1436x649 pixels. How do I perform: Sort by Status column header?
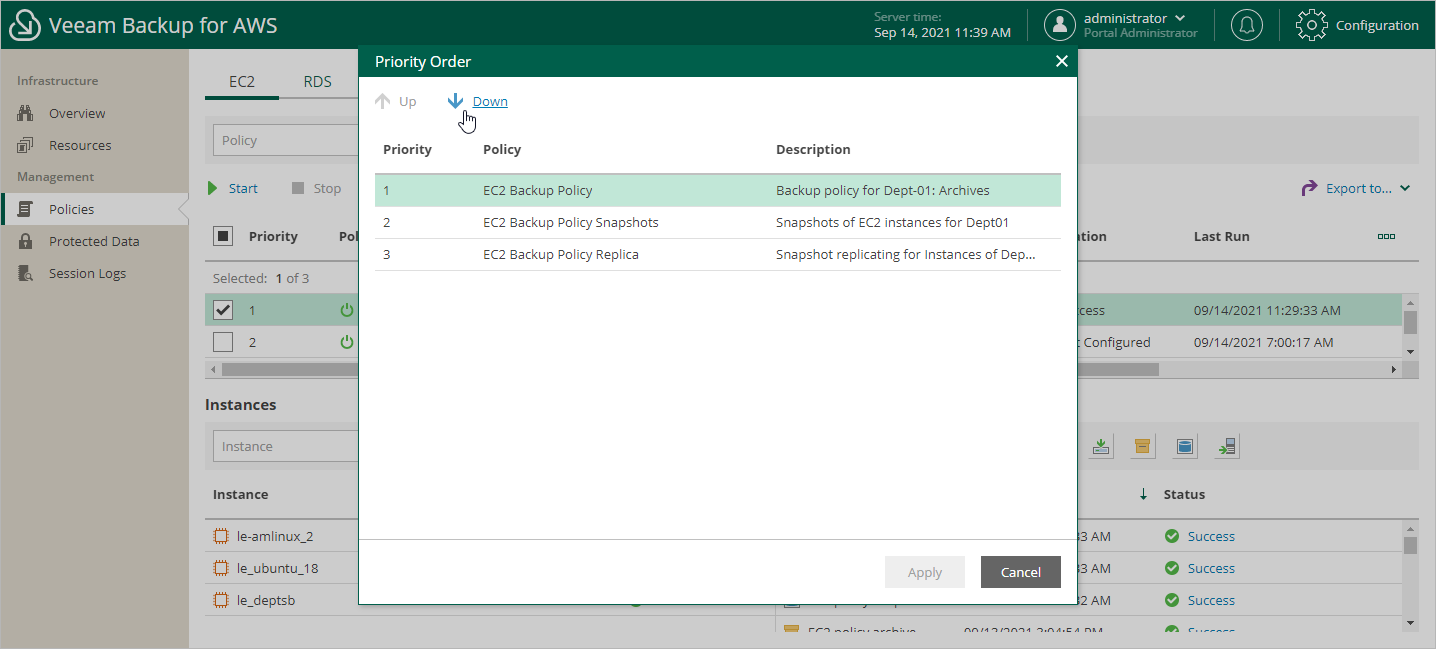coord(1184,494)
